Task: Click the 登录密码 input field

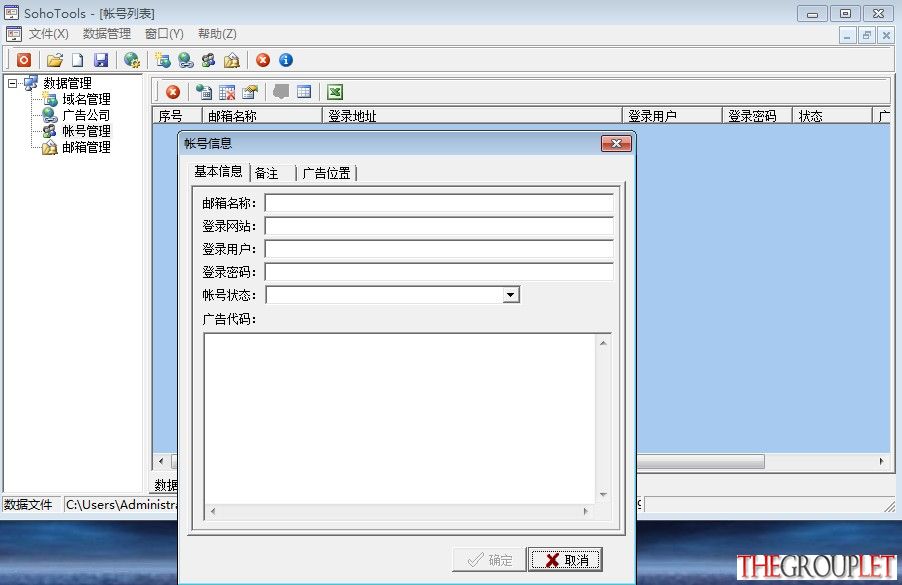Action: pyautogui.click(x=439, y=272)
